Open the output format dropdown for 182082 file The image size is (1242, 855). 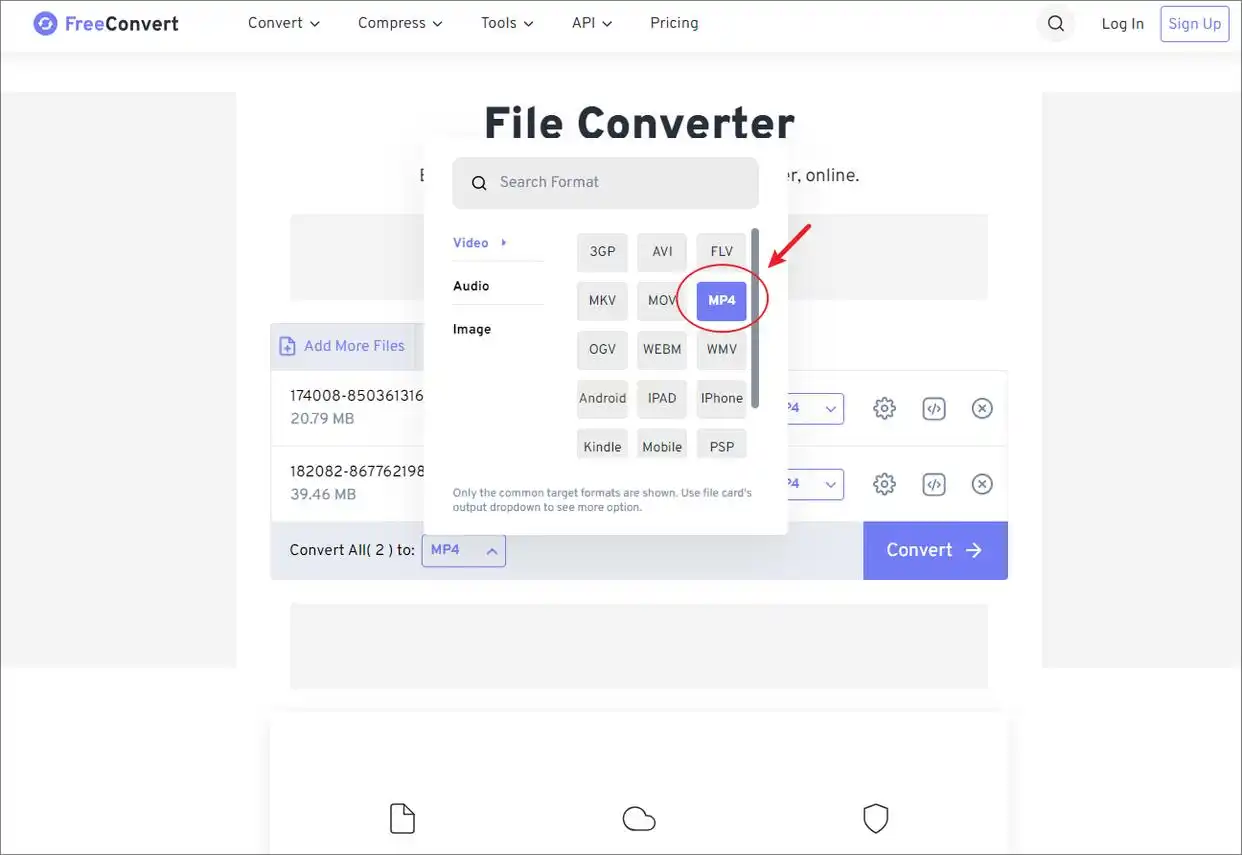[x=815, y=484]
